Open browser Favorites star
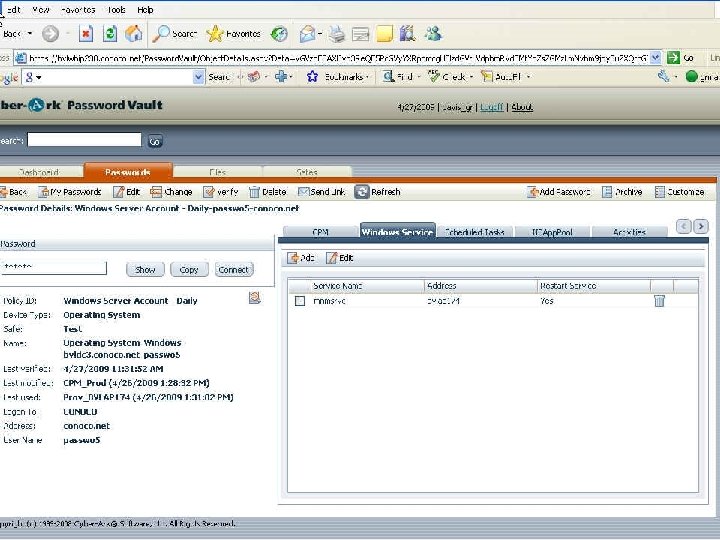Screen dimensions: 720x540 coord(233,34)
